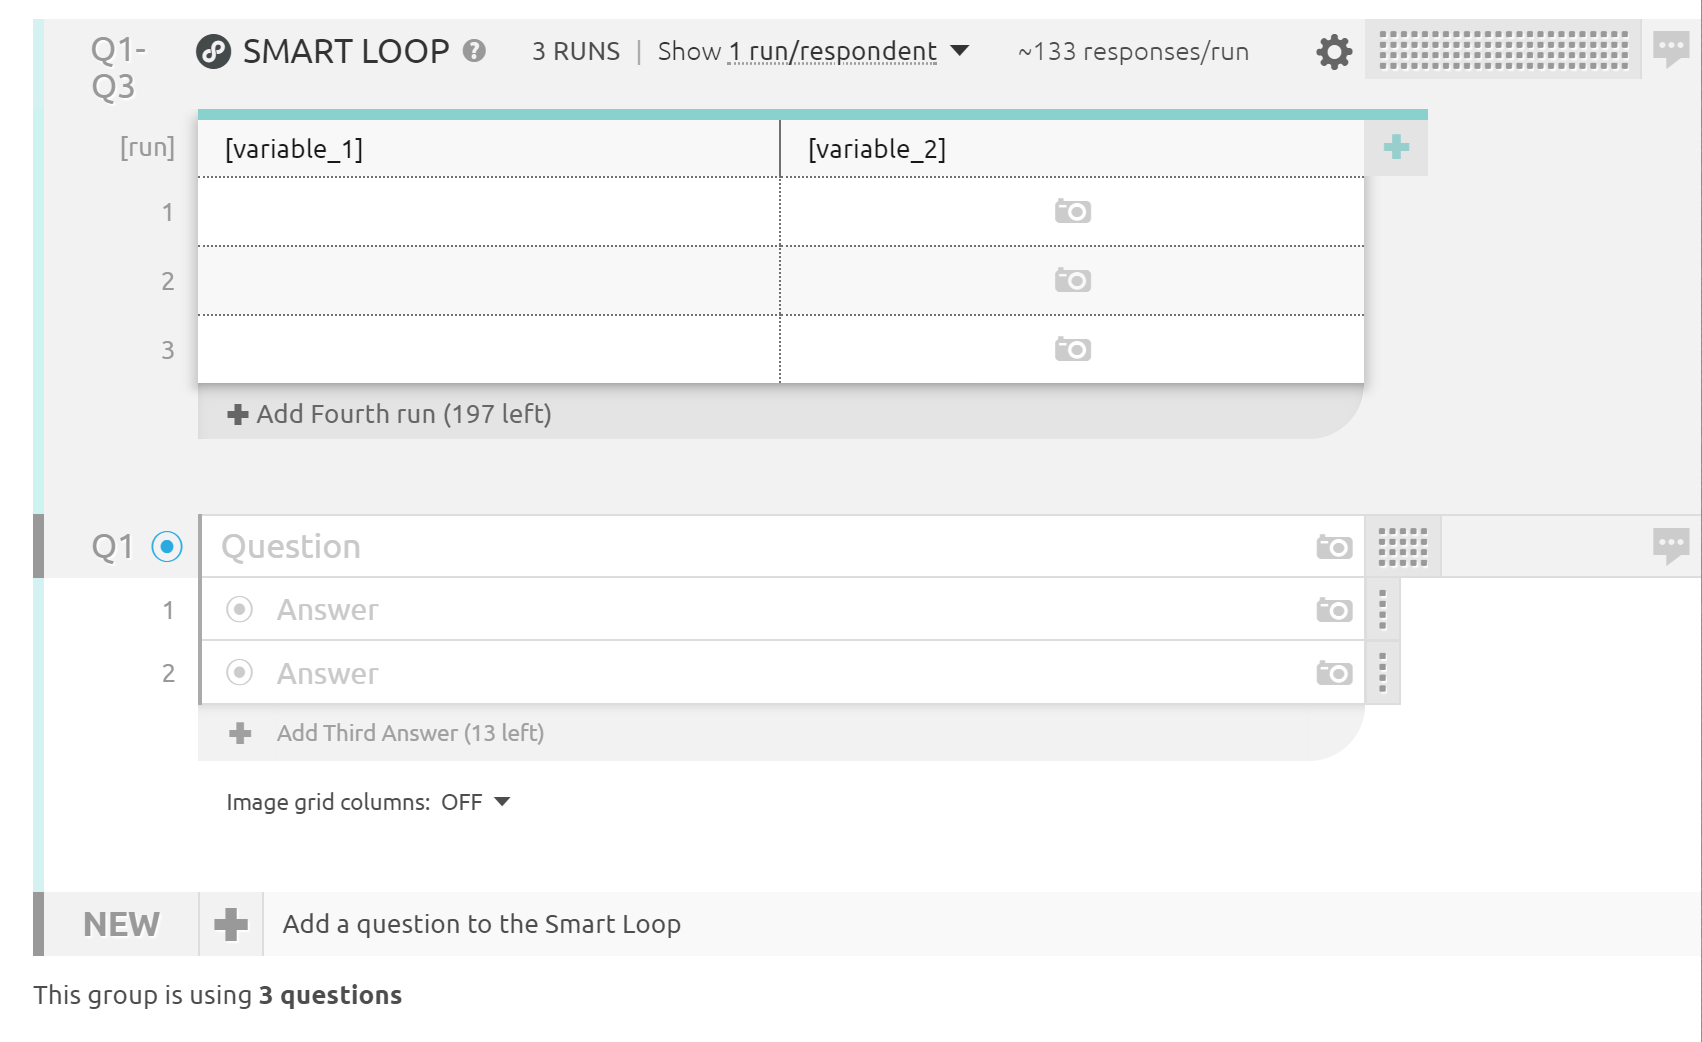Image resolution: width=1702 pixels, height=1042 pixels.
Task: Attach an image to the Q1 question
Action: pyautogui.click(x=1334, y=547)
